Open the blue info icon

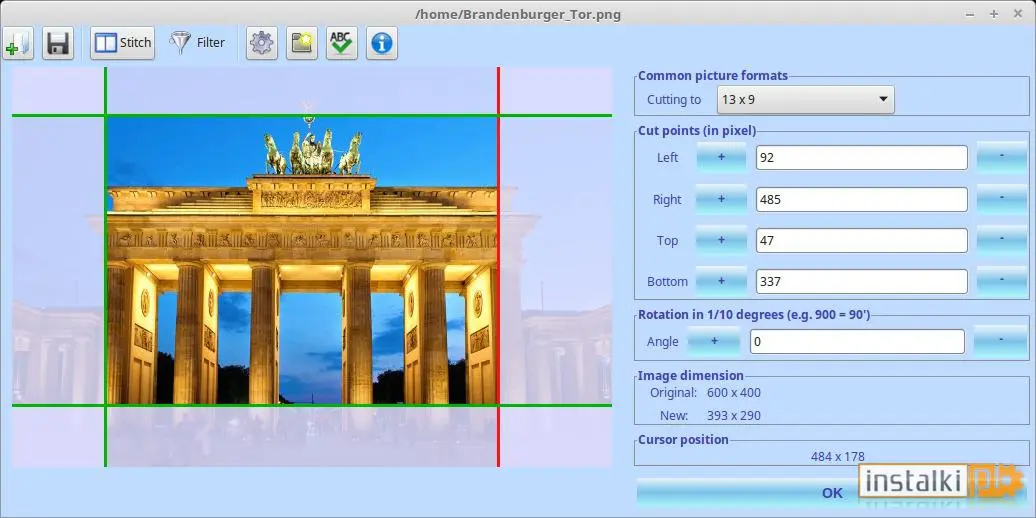[382, 44]
